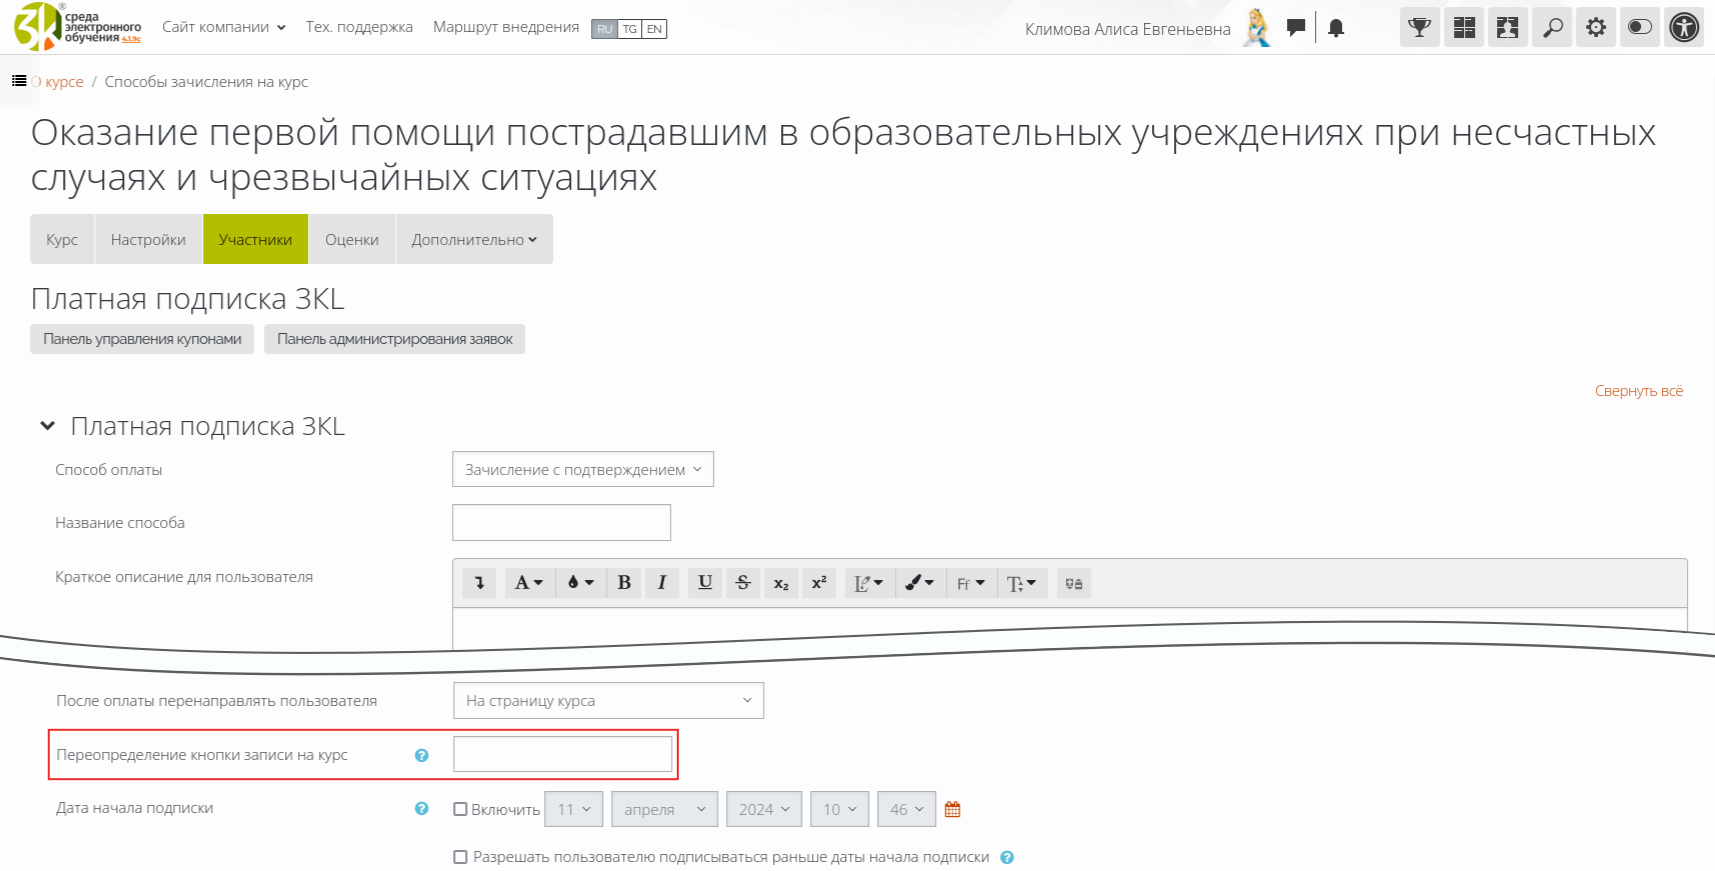Image resolution: width=1715 pixels, height=871 pixels.
Task: Open the messages chat bubble icon
Action: (x=1296, y=28)
